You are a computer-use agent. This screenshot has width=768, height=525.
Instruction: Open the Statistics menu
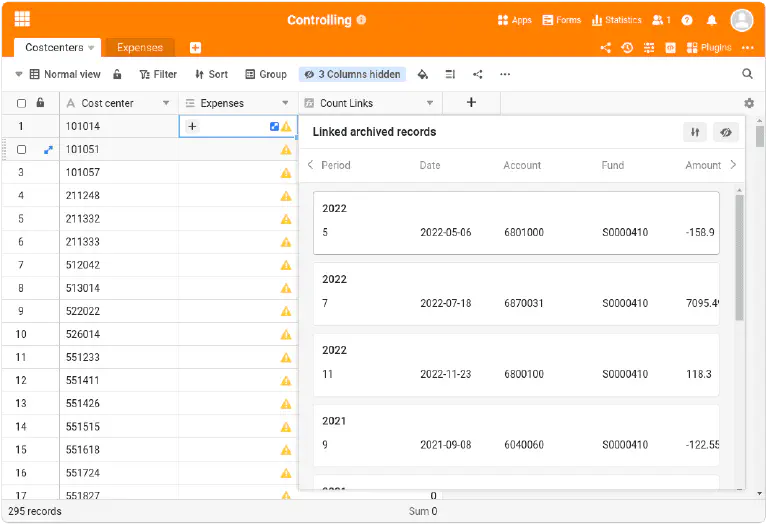(617, 20)
